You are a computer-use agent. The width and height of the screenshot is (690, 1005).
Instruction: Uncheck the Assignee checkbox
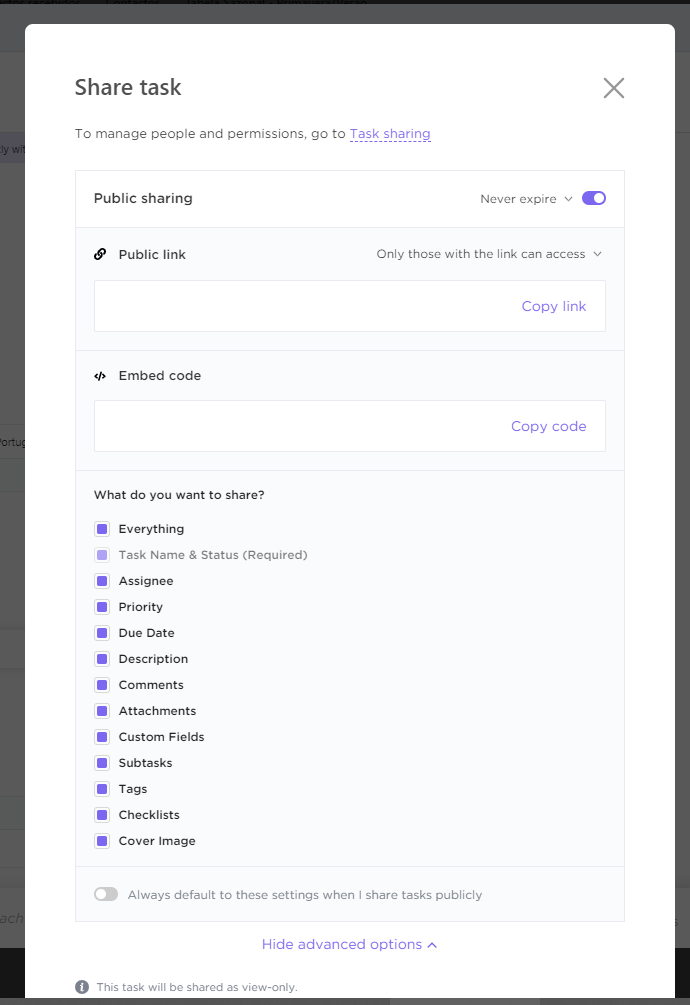click(x=102, y=581)
